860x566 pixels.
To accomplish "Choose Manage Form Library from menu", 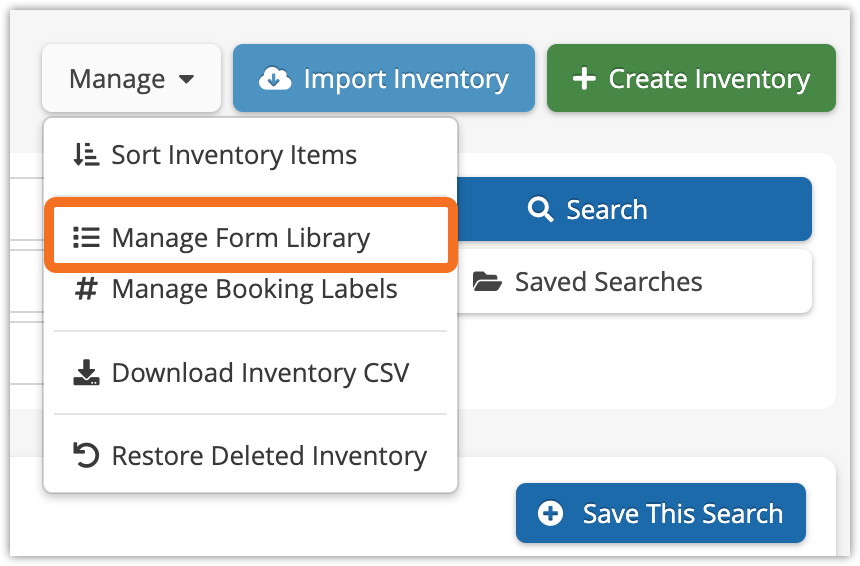I will (x=250, y=237).
